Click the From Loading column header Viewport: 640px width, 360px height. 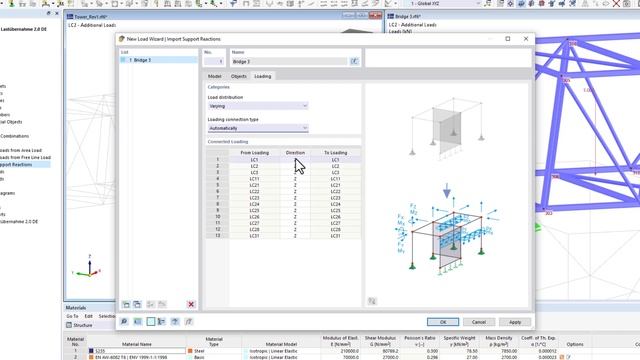[254, 153]
